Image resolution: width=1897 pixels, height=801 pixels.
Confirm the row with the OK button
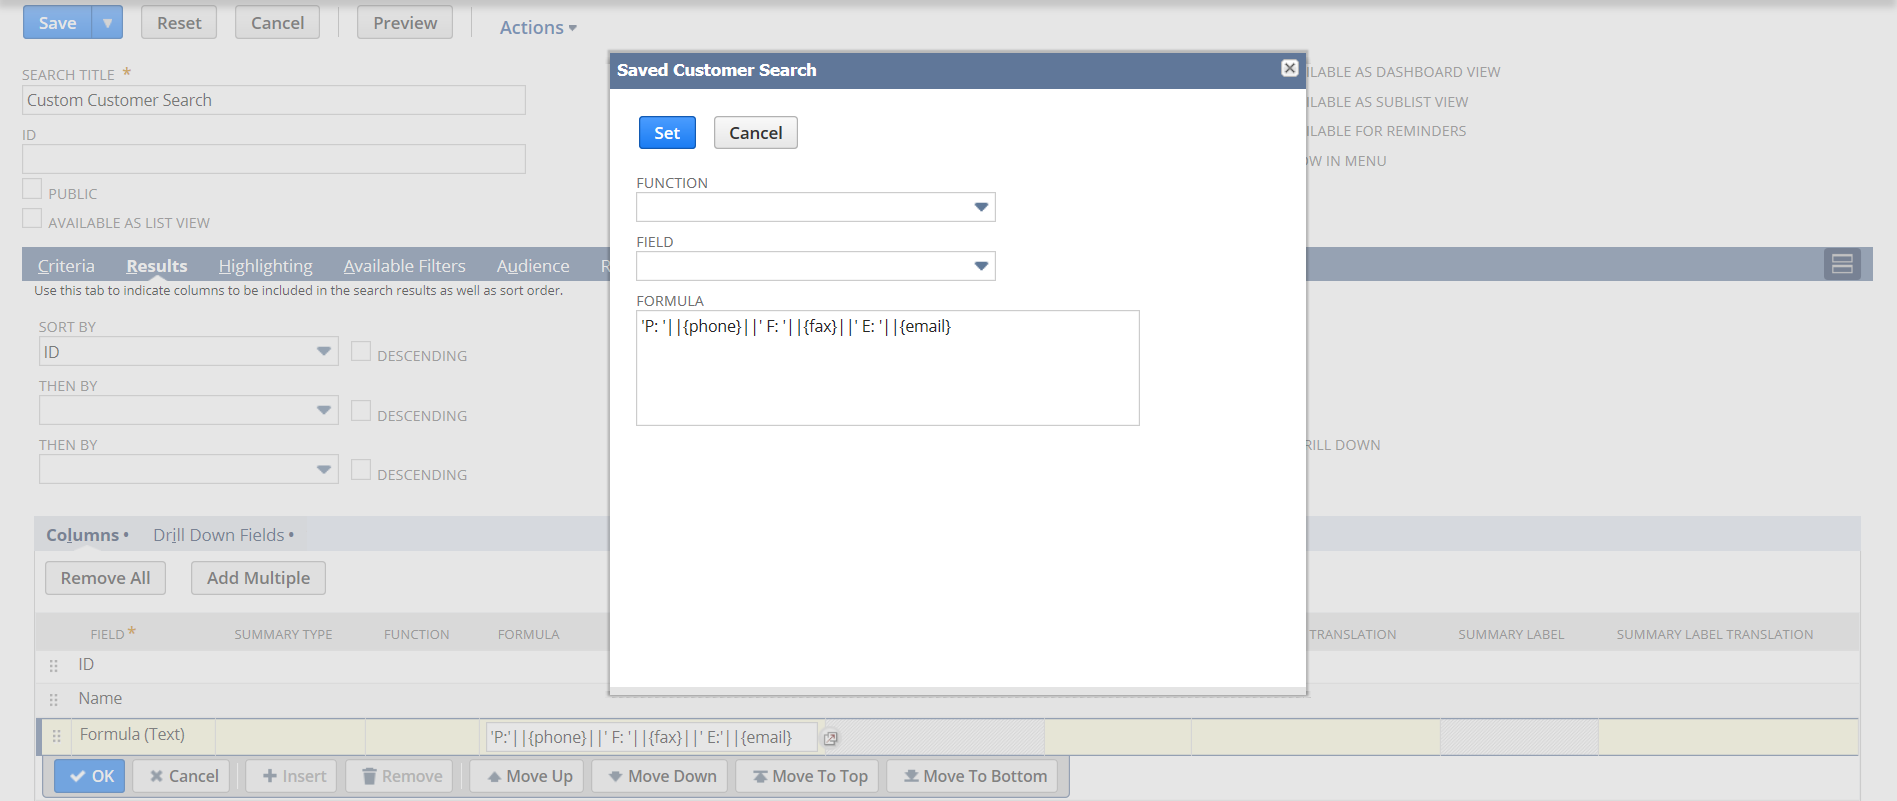coord(90,776)
